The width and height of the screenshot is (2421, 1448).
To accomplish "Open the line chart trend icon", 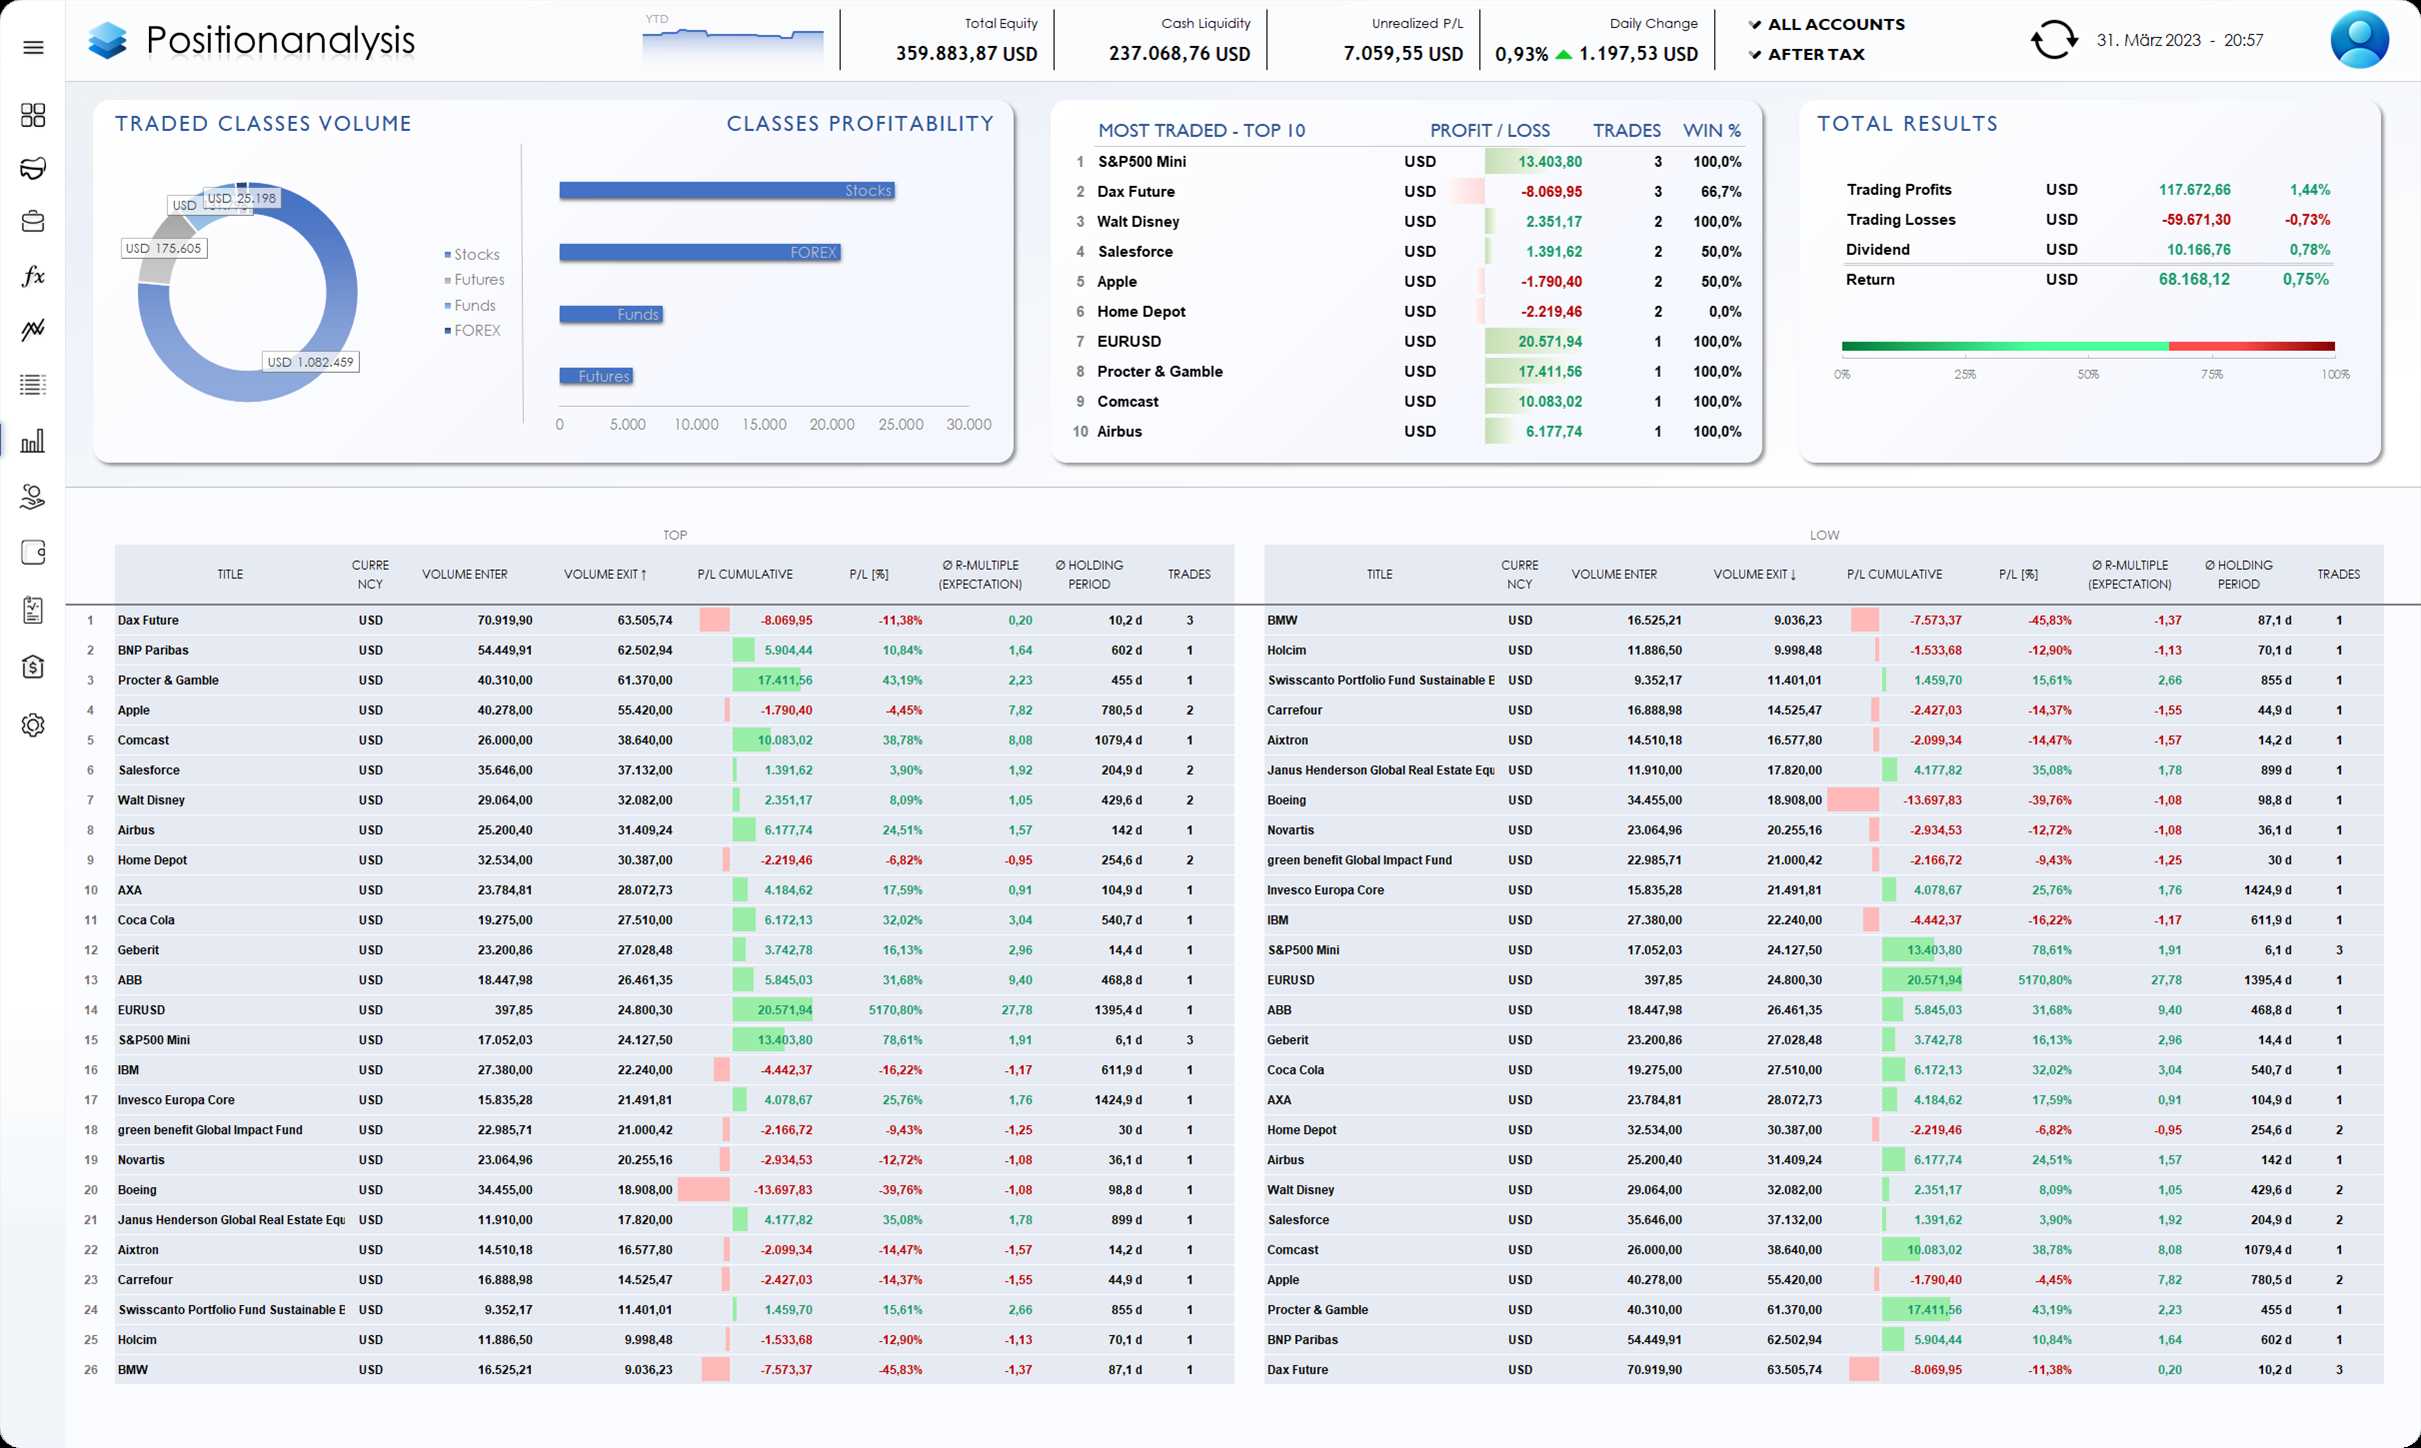I will point(33,329).
